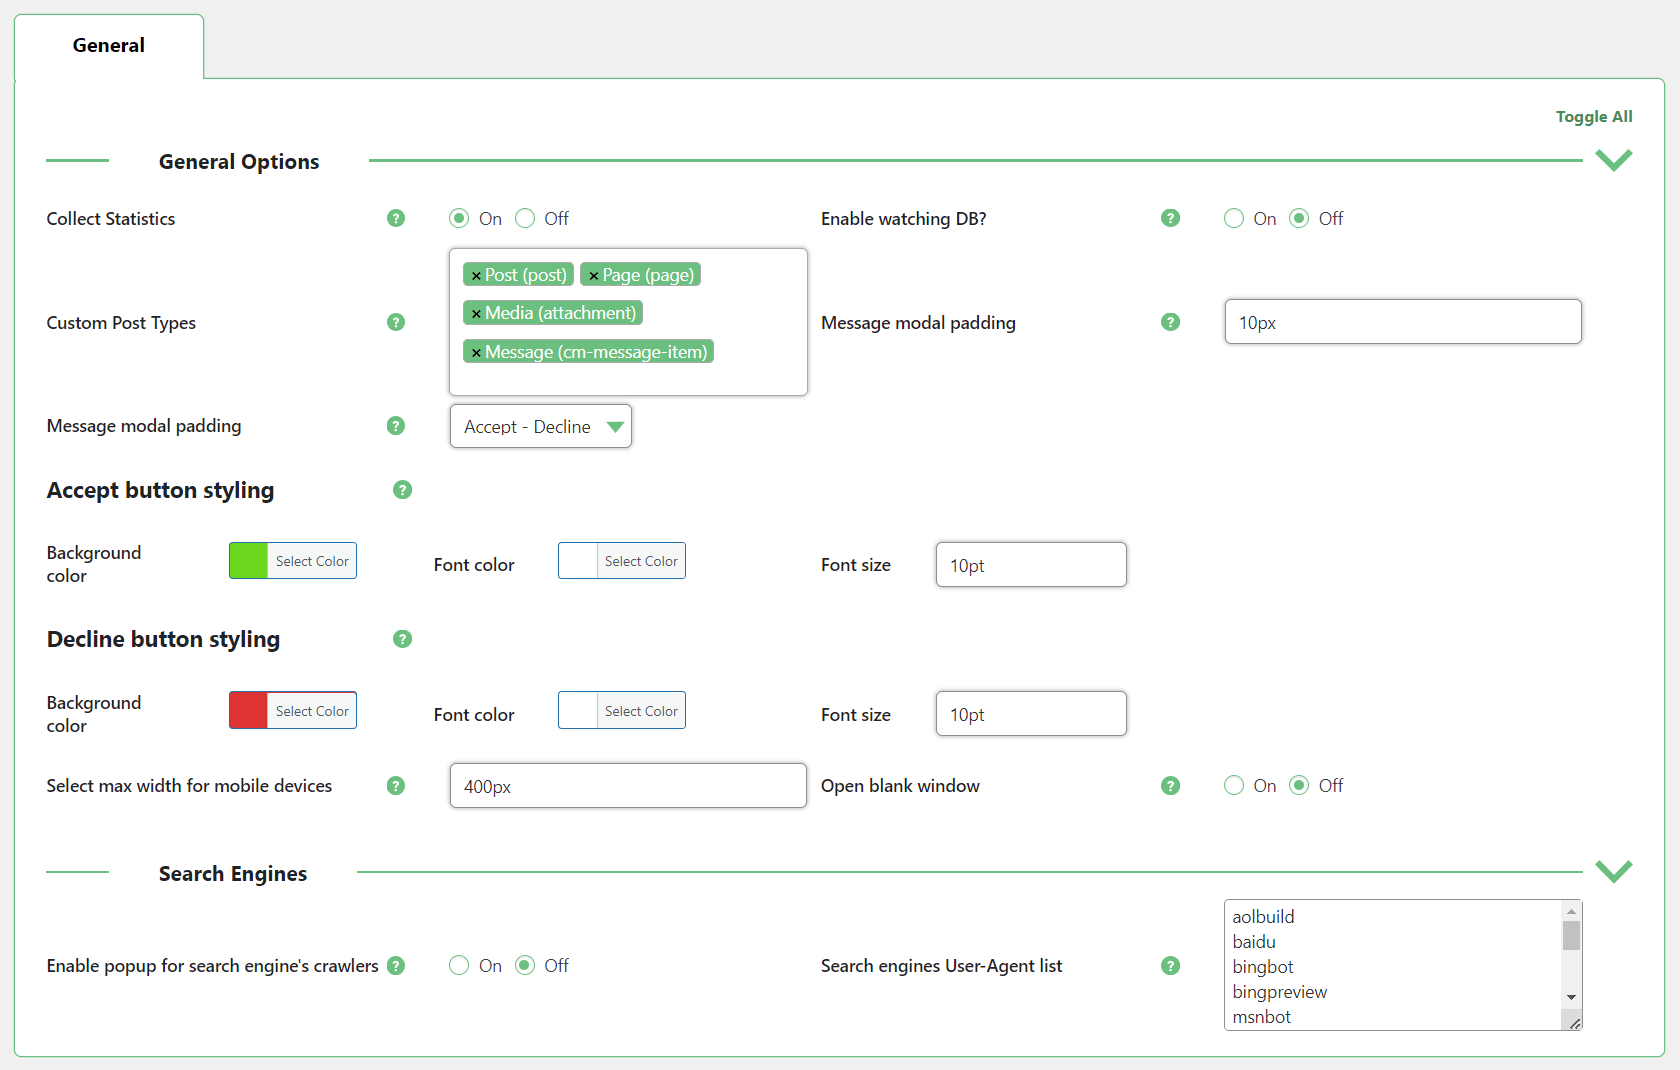
Task: Open the Accept - Decline dropdown
Action: click(540, 427)
